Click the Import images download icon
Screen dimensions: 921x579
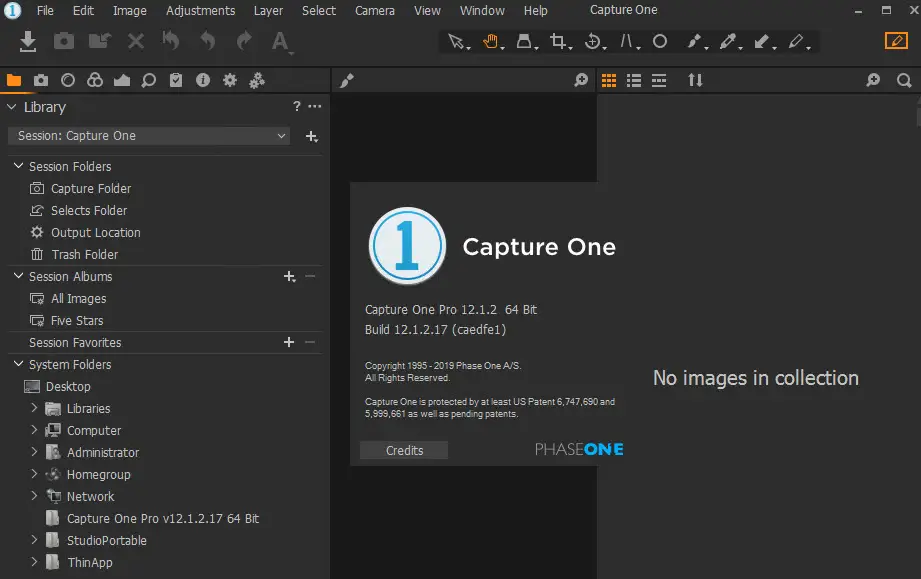(28, 42)
